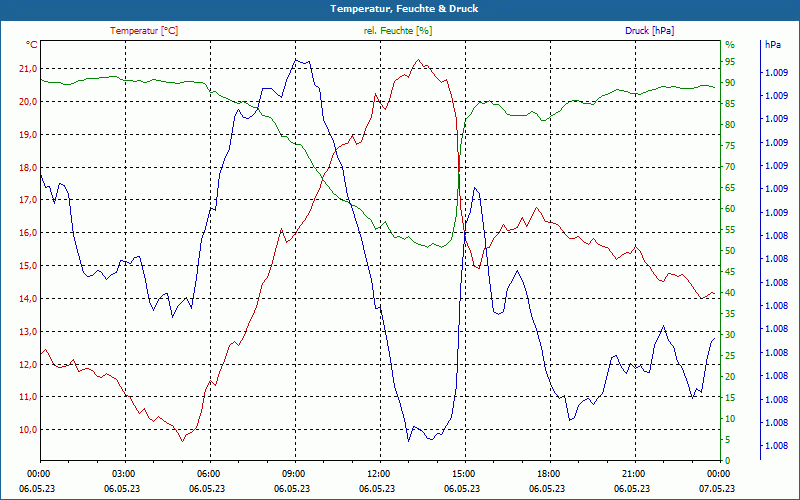Click the '65' humidity axis value
This screenshot has width=800, height=500.
click(x=730, y=188)
